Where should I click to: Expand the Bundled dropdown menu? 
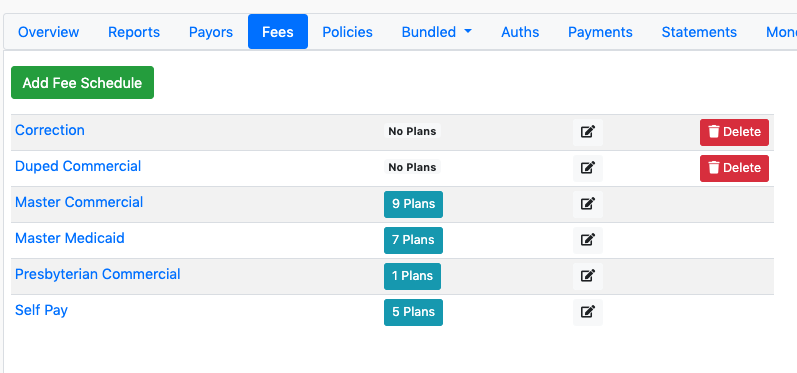click(x=437, y=32)
